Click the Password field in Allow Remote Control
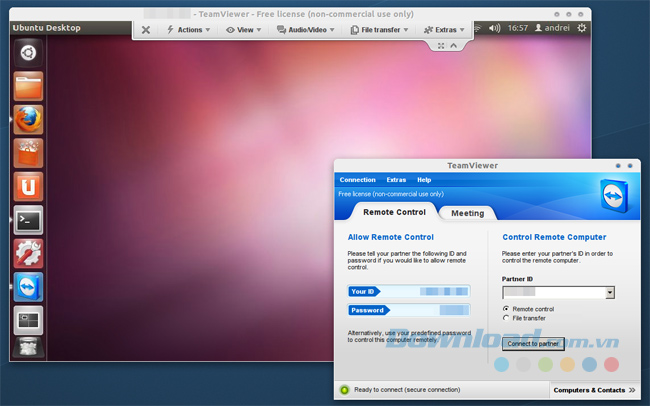 tap(408, 310)
